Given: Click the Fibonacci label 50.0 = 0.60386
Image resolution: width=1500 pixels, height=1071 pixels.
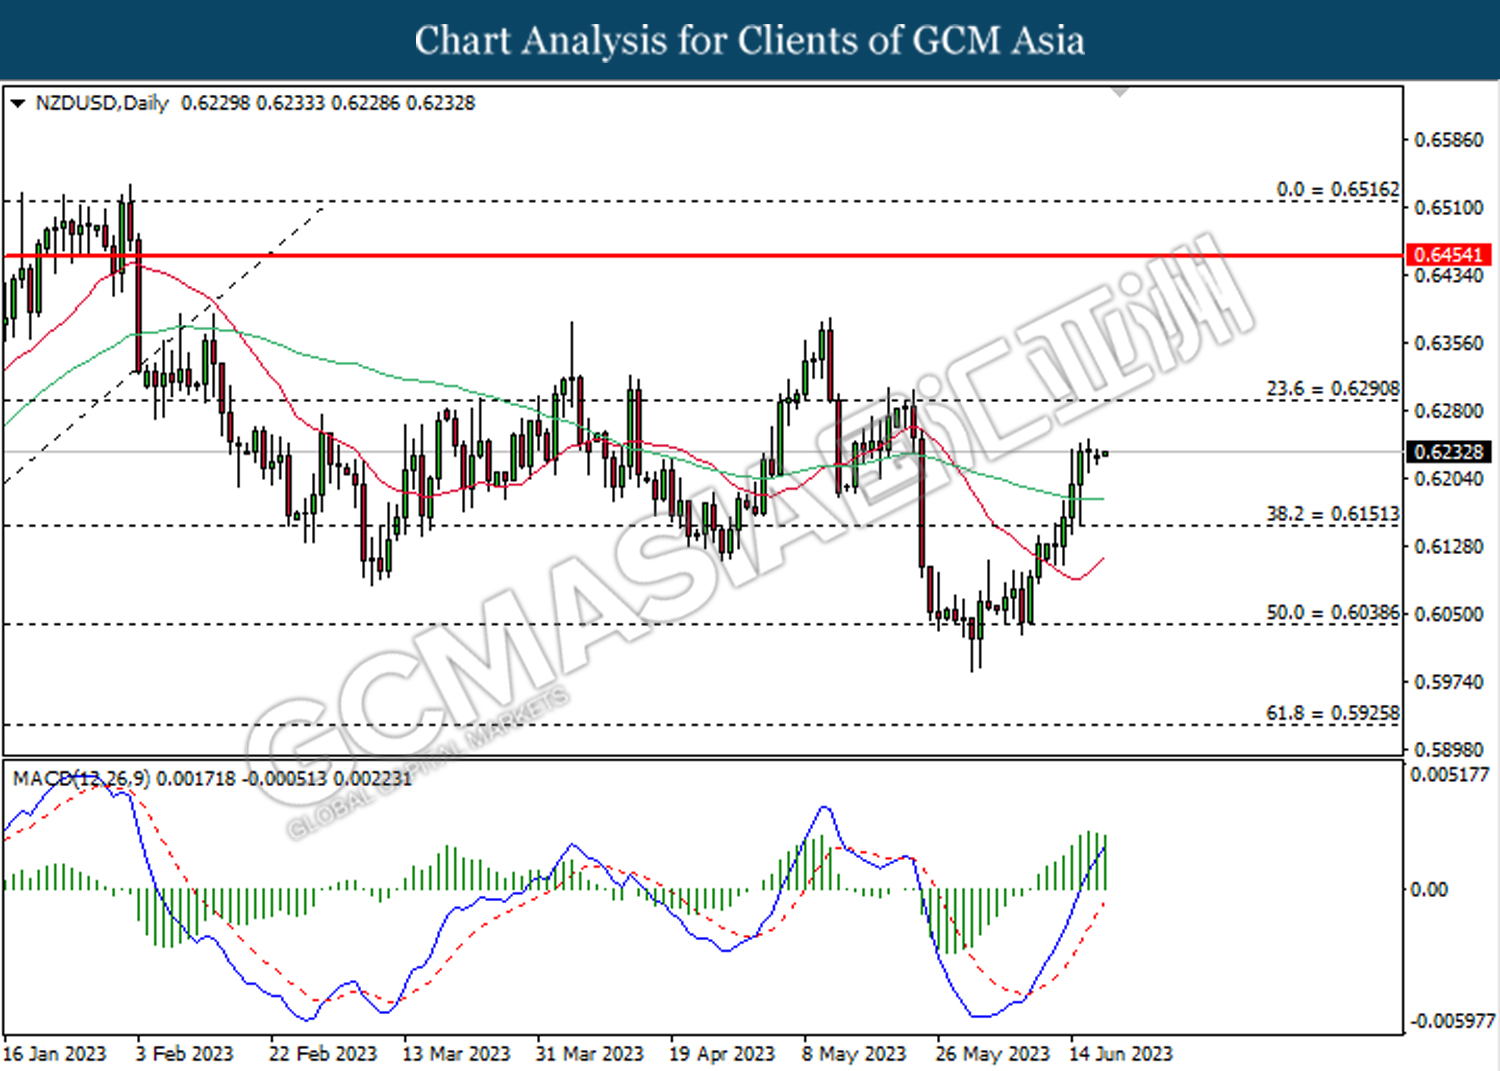Looking at the screenshot, I should [x=1333, y=612].
